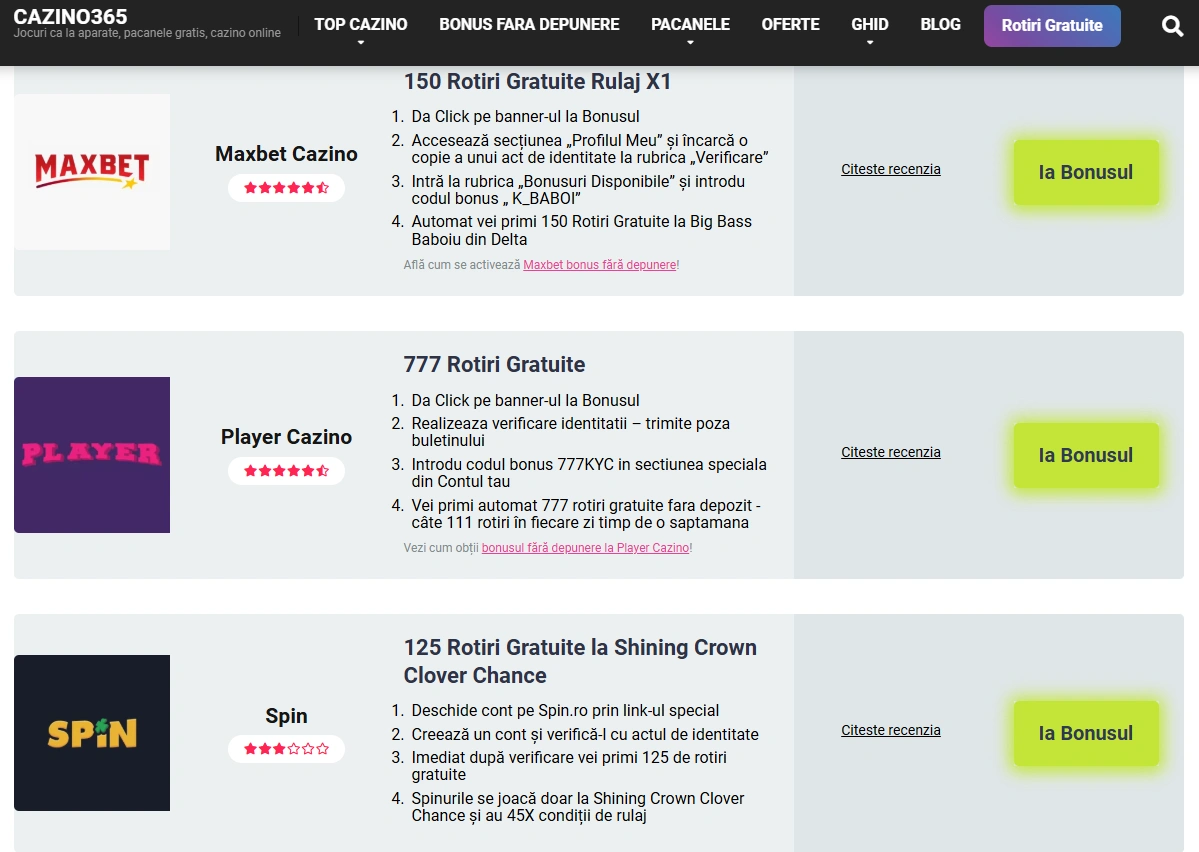
Task: Open Maxbet bonus fără depunere link
Action: click(600, 265)
